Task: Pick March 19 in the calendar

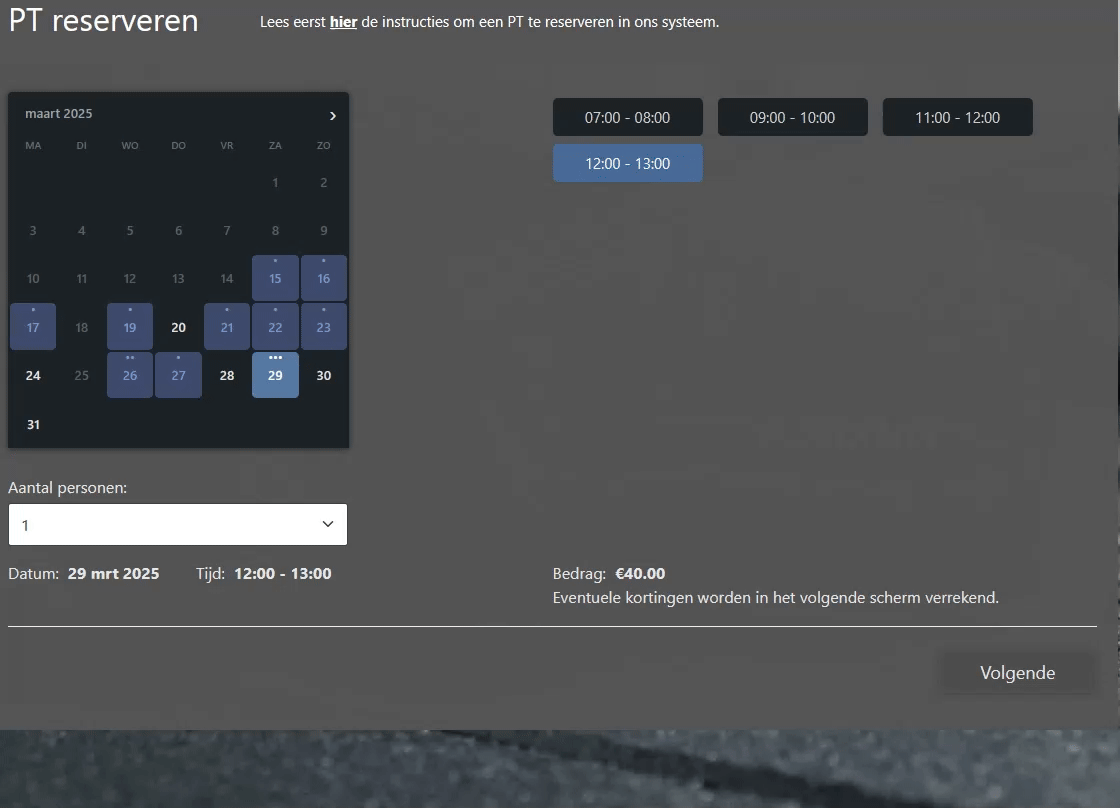Action: click(x=130, y=327)
